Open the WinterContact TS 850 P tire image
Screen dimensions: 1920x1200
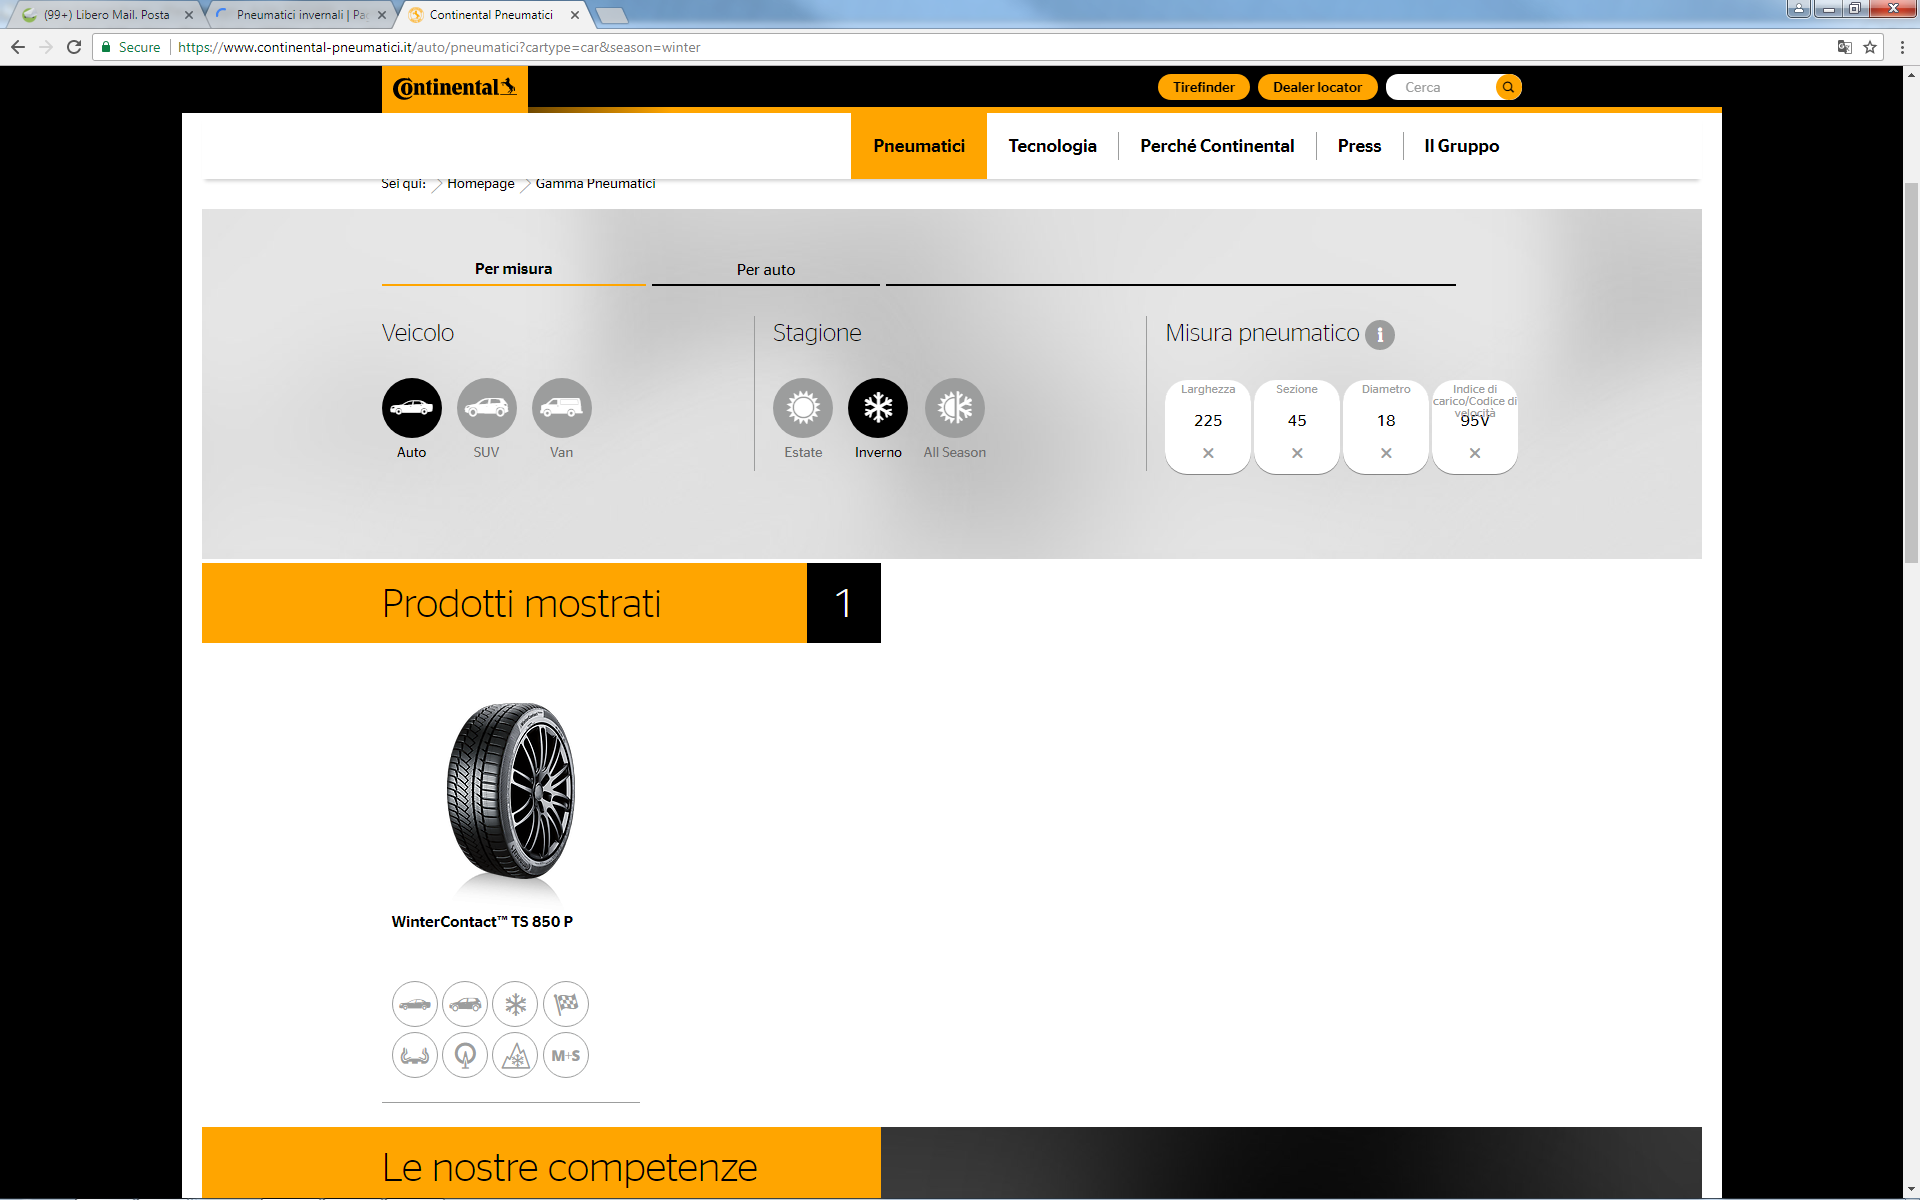(510, 792)
